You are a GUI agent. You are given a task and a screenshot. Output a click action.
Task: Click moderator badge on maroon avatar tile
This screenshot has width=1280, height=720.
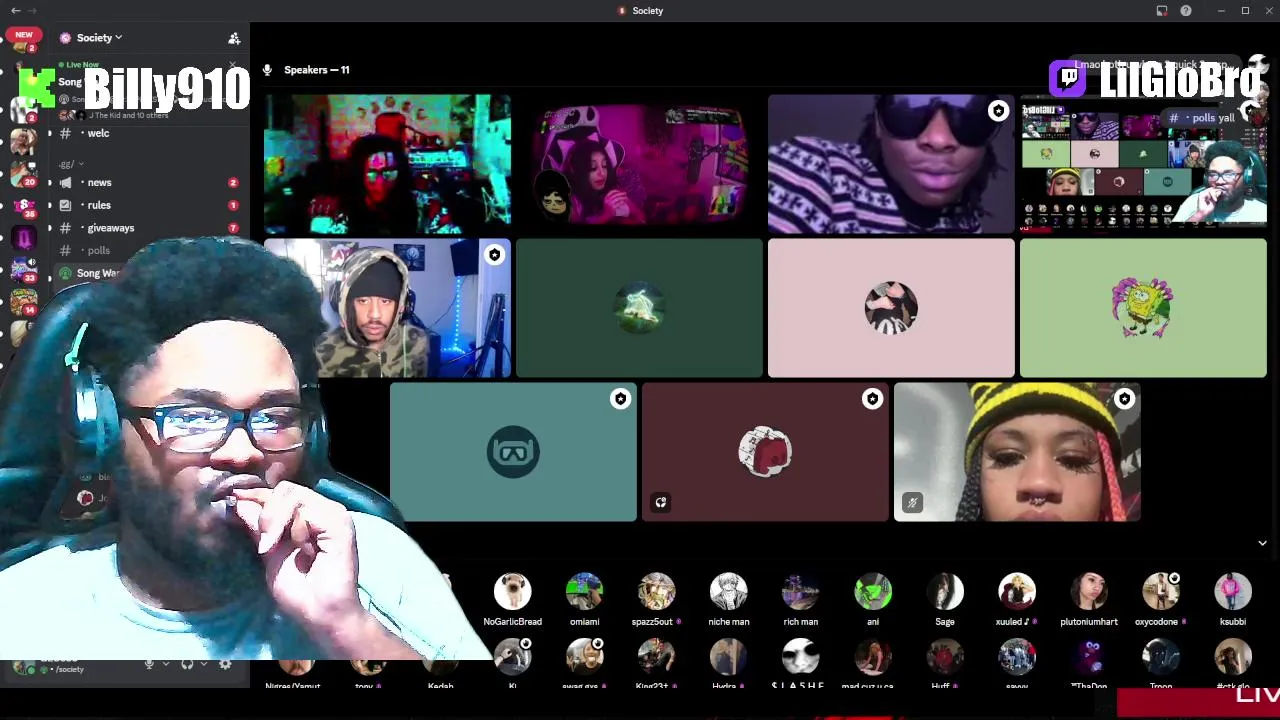coord(872,399)
